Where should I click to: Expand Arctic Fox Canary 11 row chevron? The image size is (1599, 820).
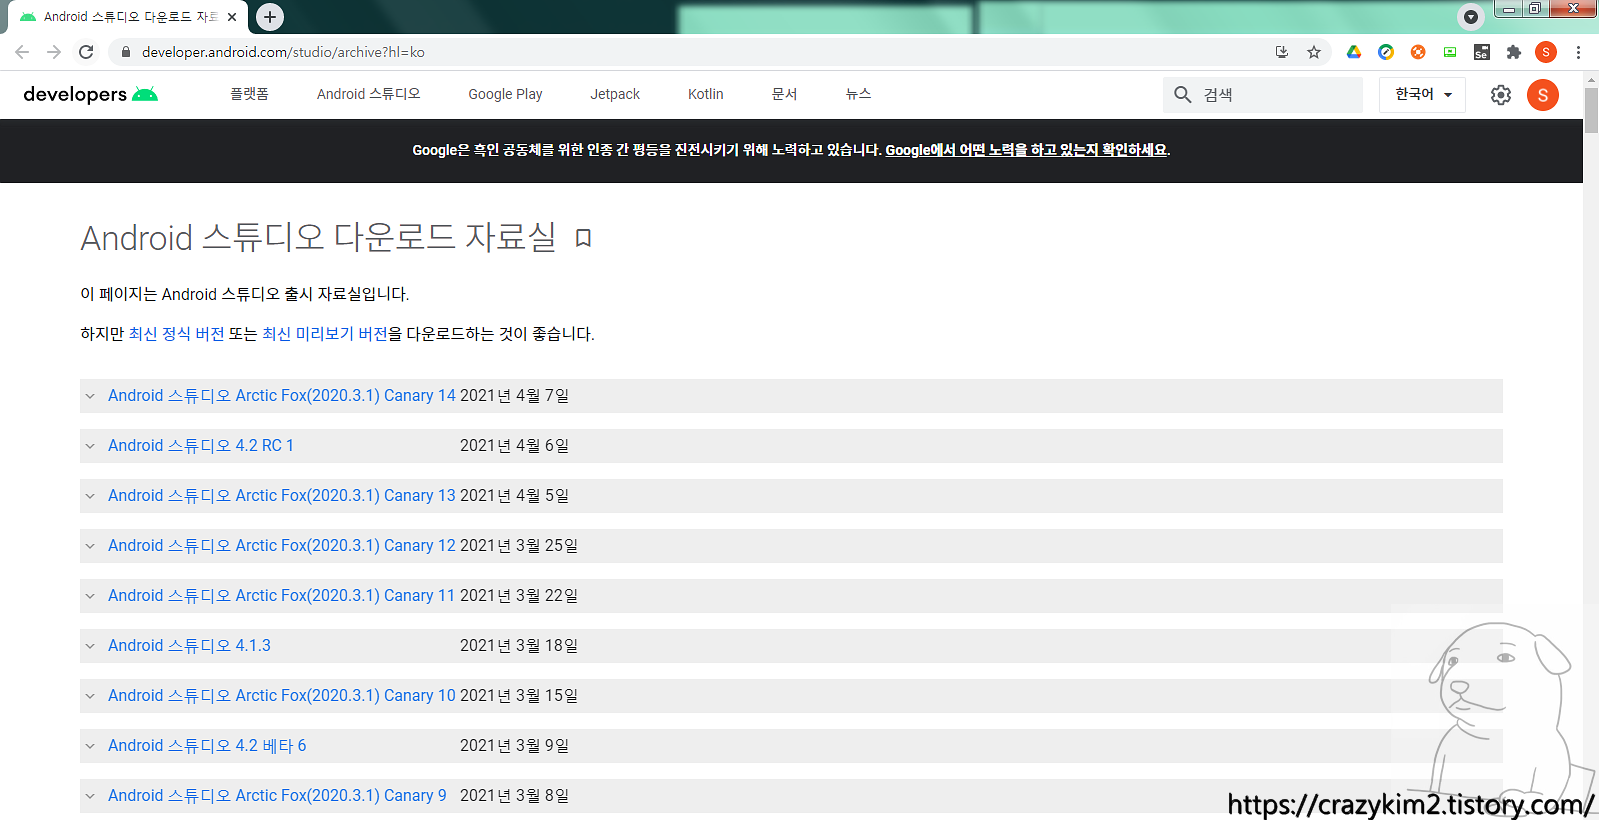coord(90,596)
